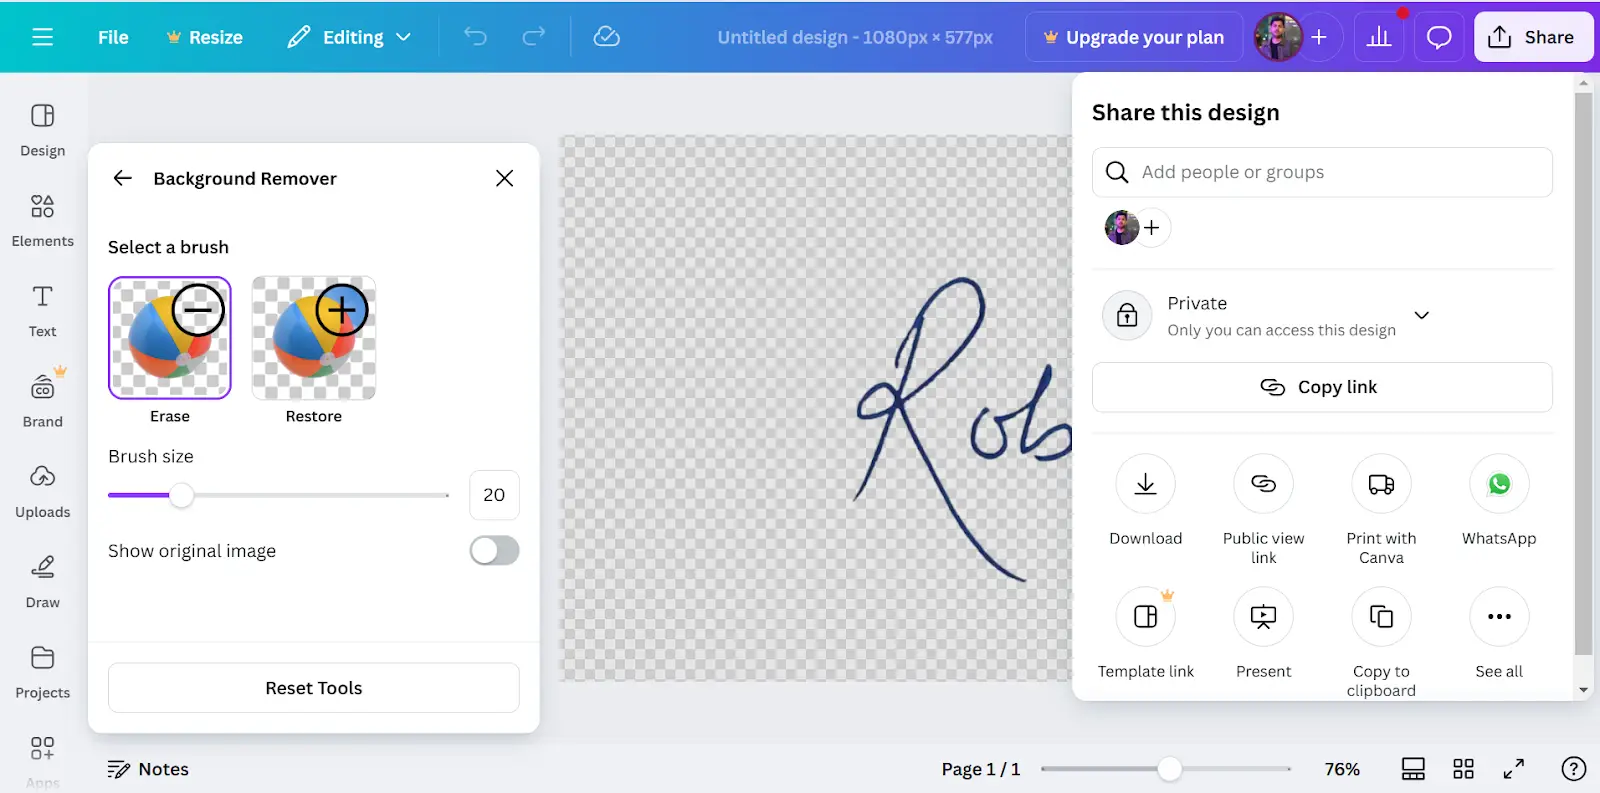Click the Print with Canva icon

(1381, 484)
